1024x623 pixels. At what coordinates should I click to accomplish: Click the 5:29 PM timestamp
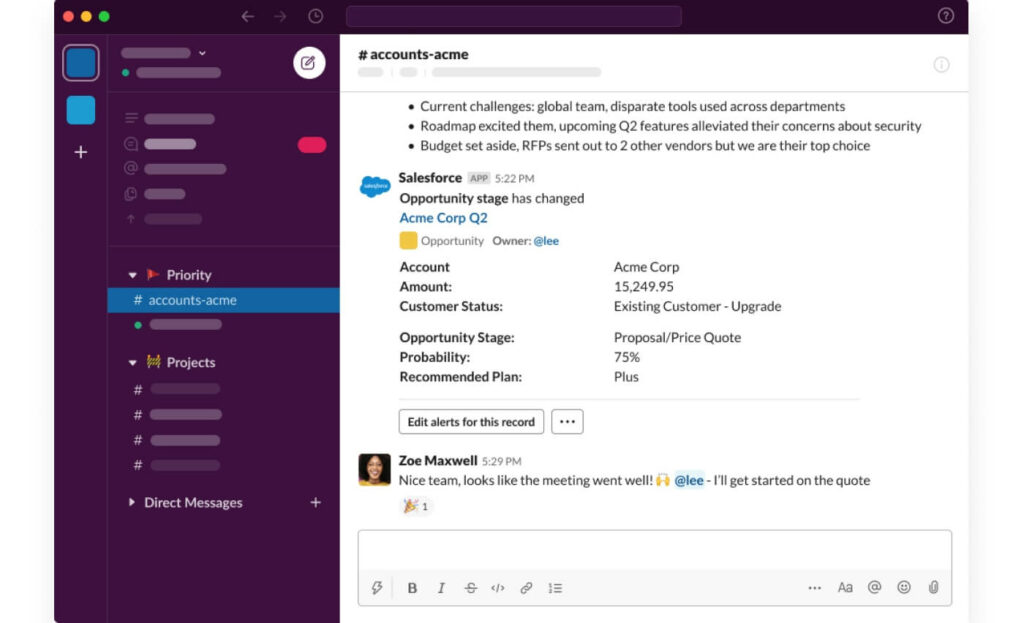[502, 461]
